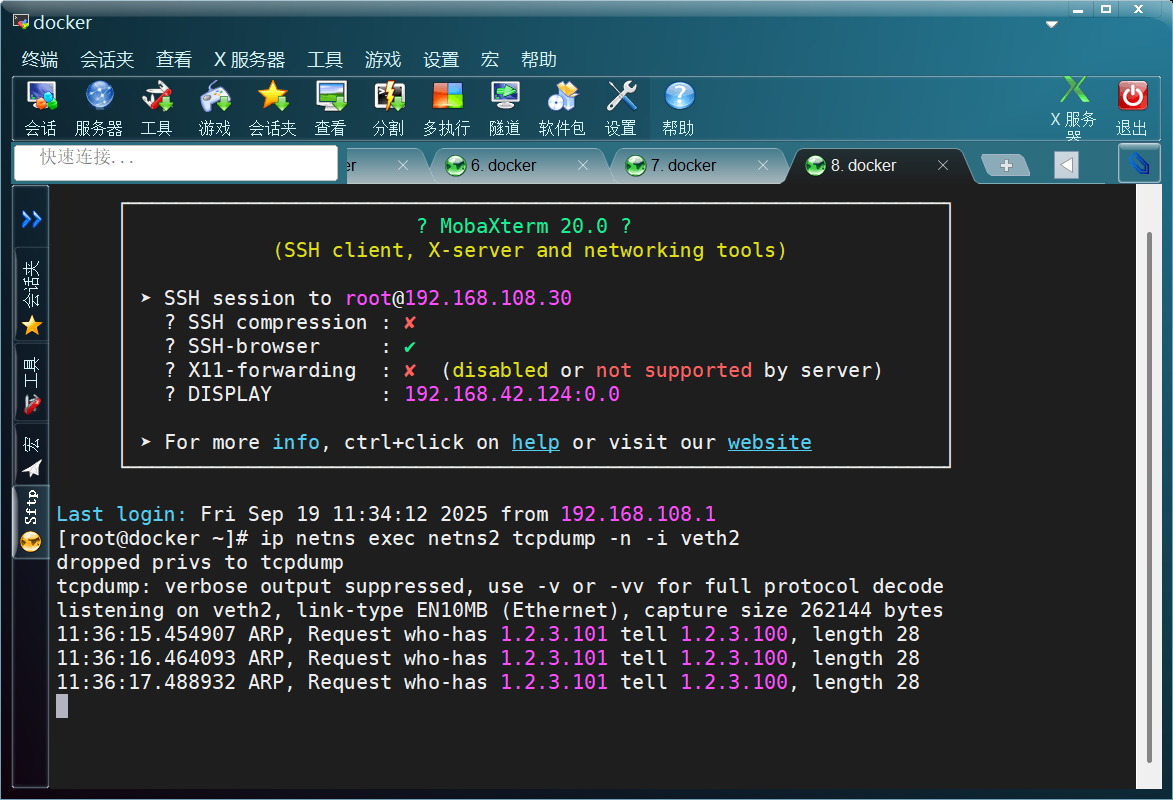Add a new tab with the plus button
1173x800 pixels.
tap(1005, 165)
